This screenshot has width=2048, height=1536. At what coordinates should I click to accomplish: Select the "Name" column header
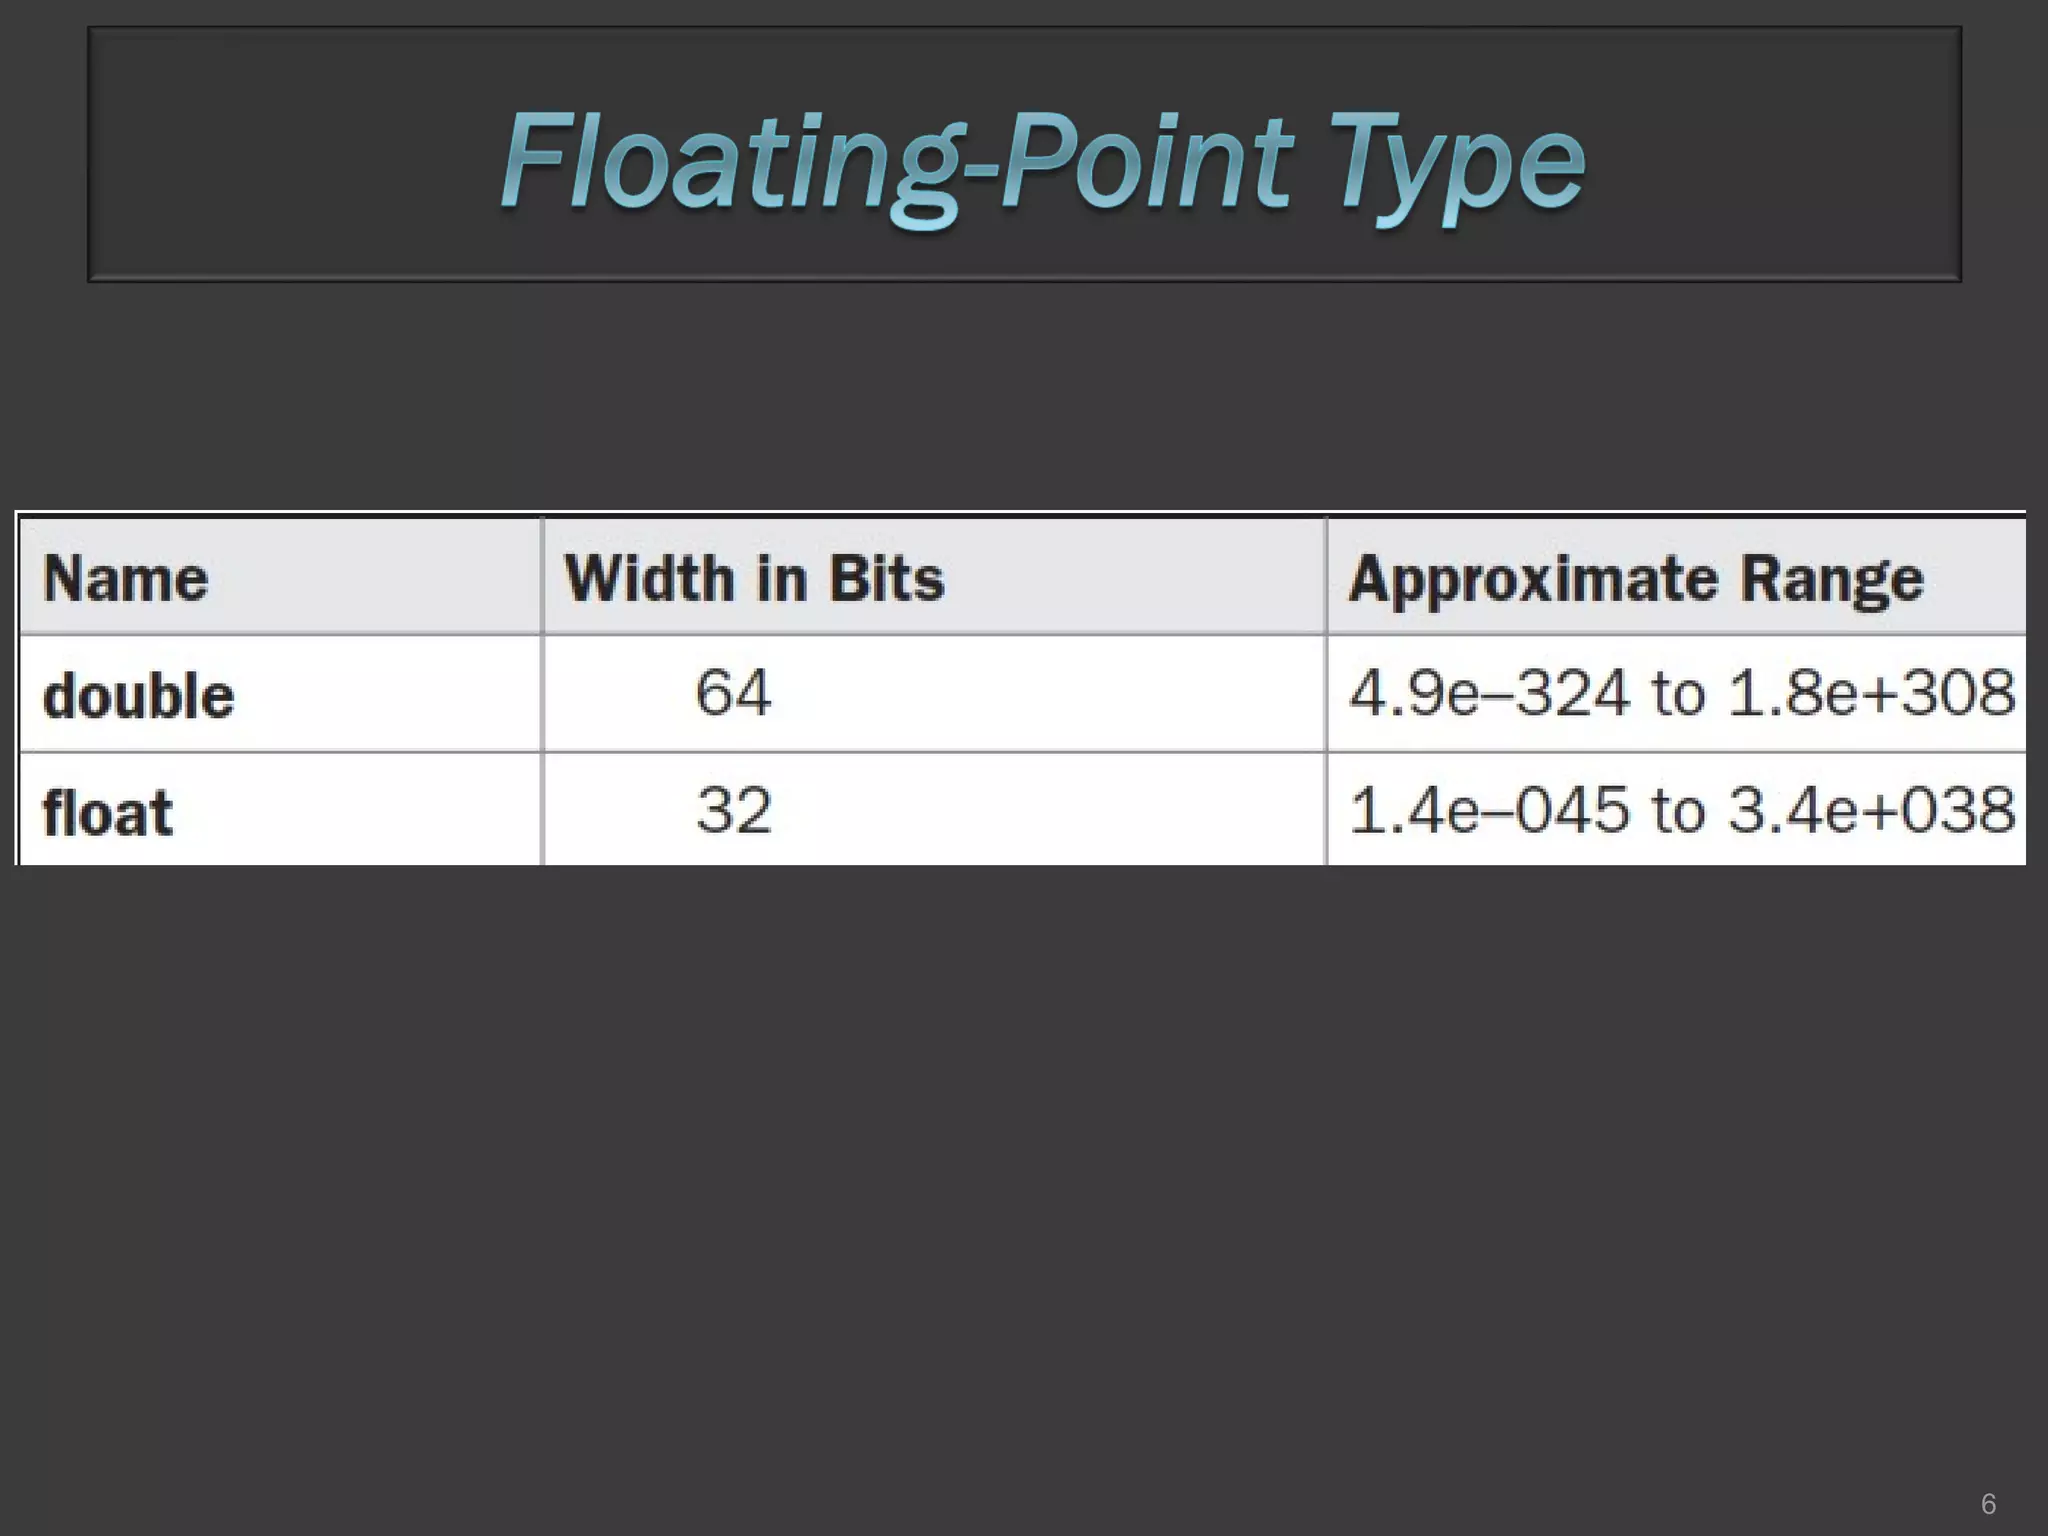pos(126,578)
